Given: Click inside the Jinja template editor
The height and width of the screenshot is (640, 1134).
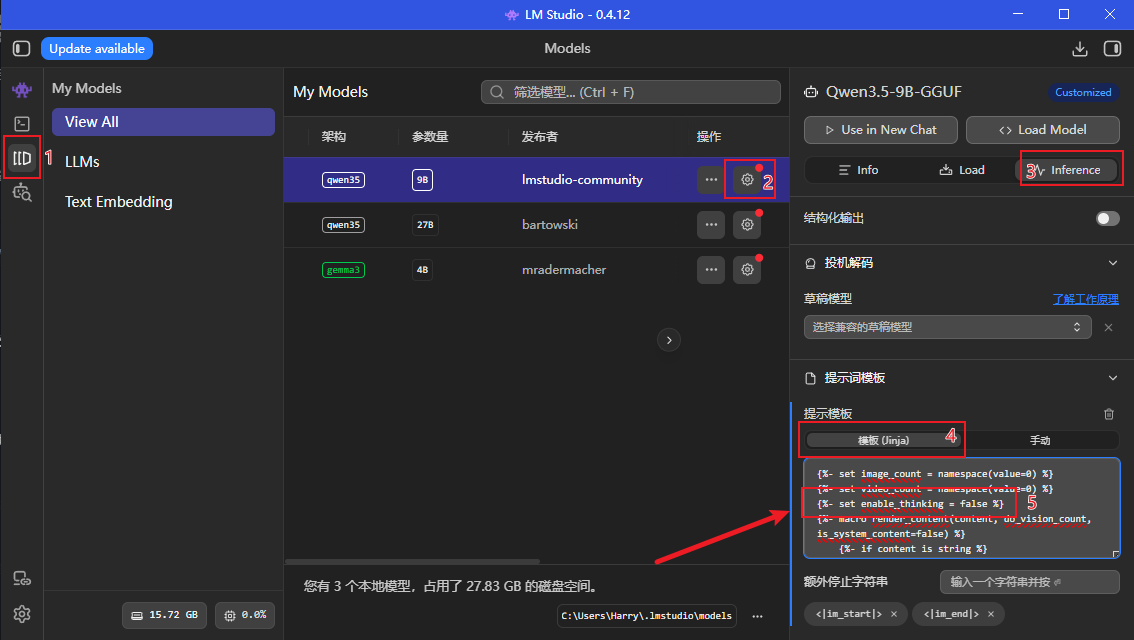Looking at the screenshot, I should click(x=962, y=508).
